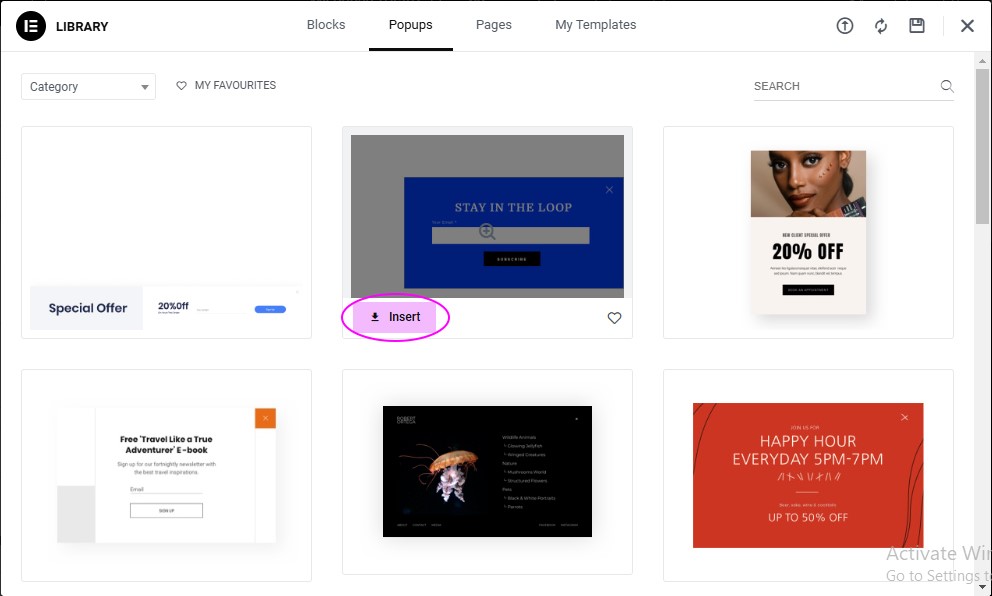The width and height of the screenshot is (992, 596).
Task: Go to My Templates tab
Action: click(595, 25)
